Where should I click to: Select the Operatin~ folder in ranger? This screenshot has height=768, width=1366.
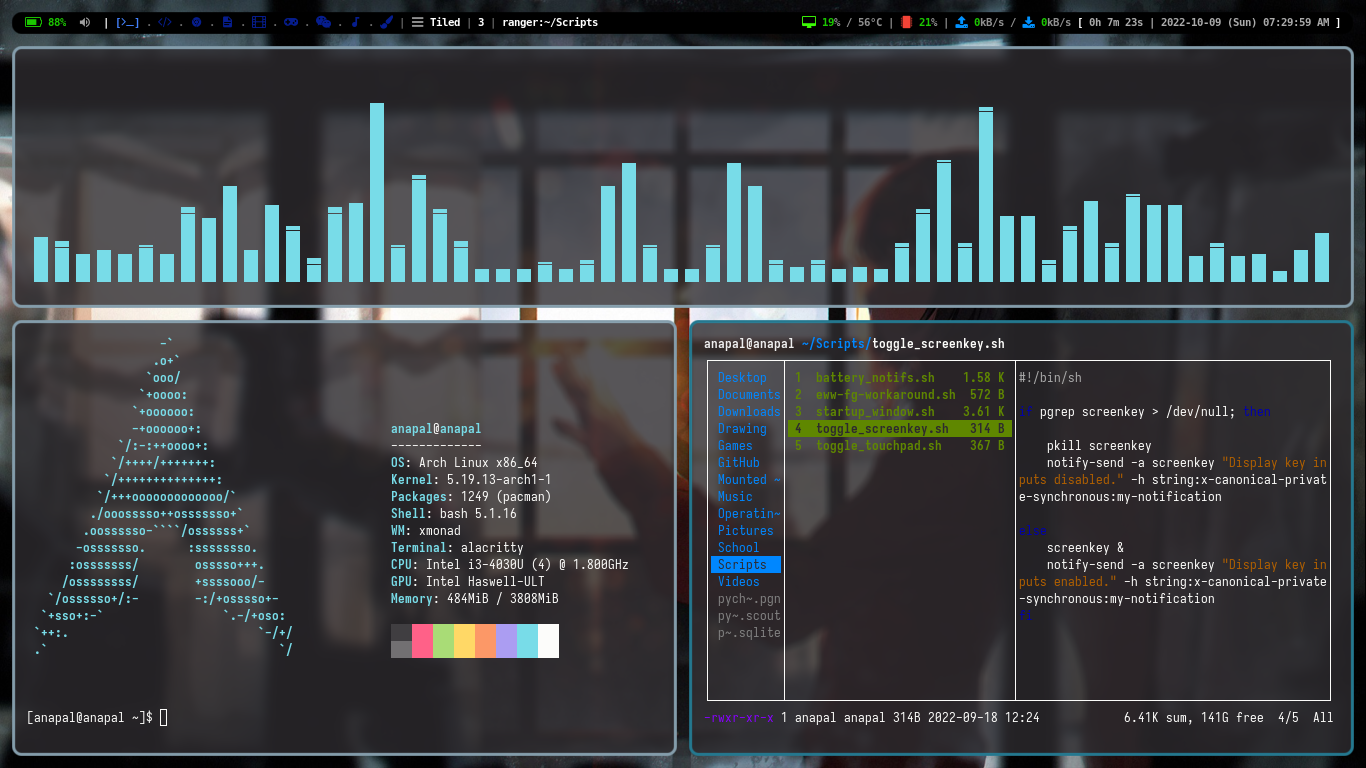[749, 513]
